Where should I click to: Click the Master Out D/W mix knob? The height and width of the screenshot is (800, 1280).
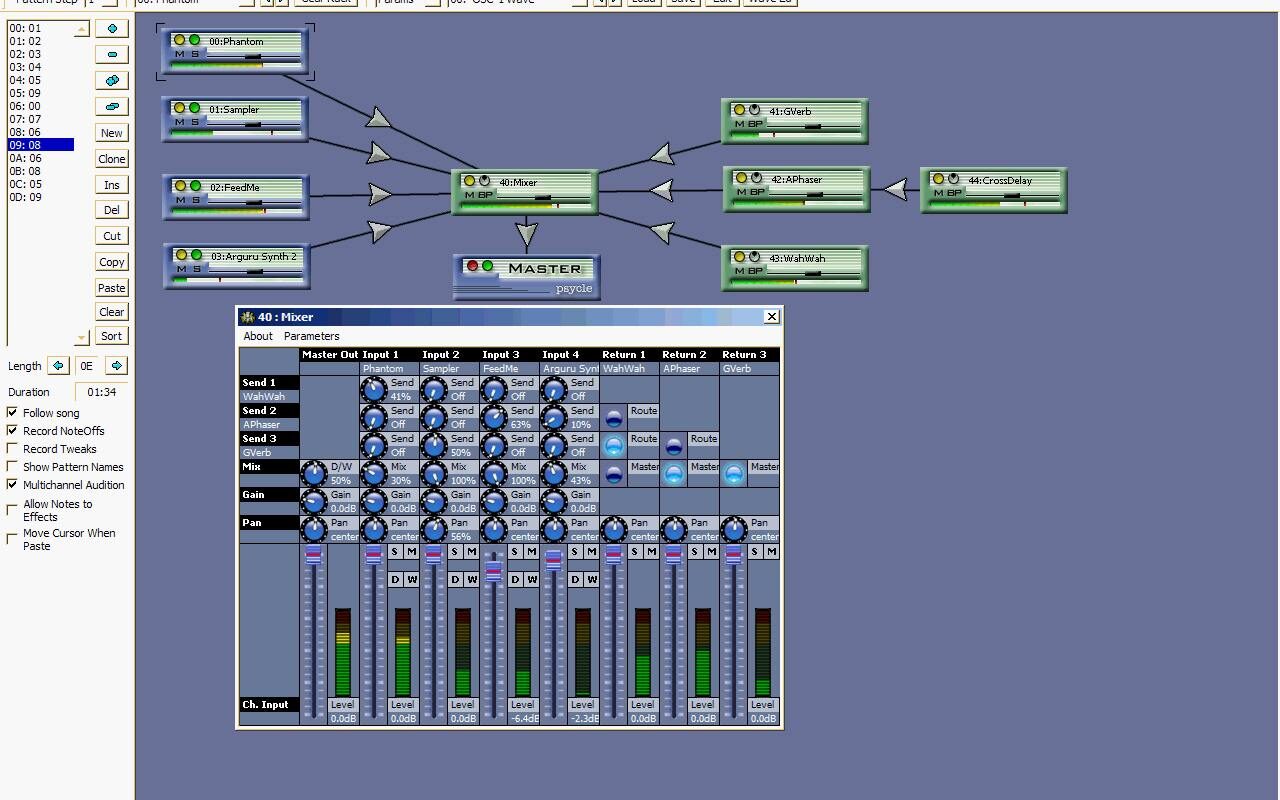coord(314,474)
